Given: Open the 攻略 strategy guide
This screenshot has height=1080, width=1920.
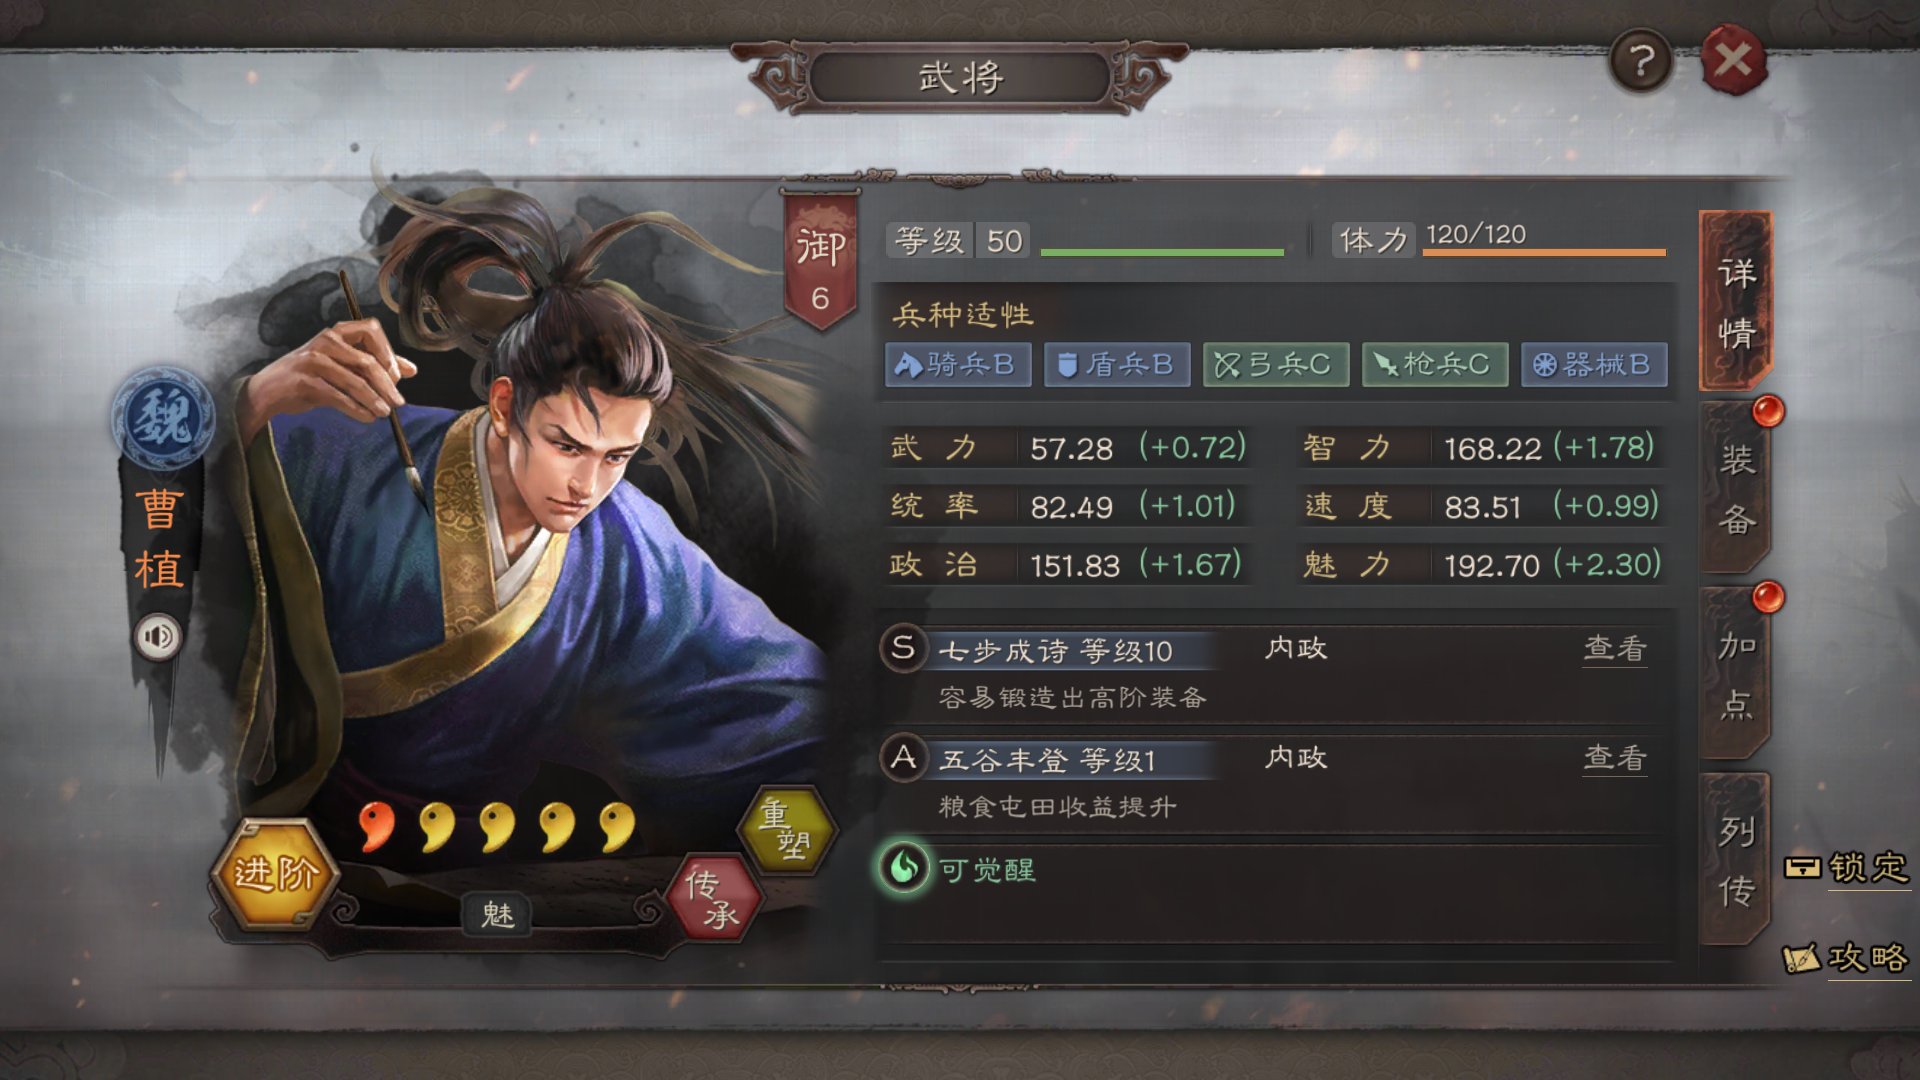Looking at the screenshot, I should pos(1846,958).
